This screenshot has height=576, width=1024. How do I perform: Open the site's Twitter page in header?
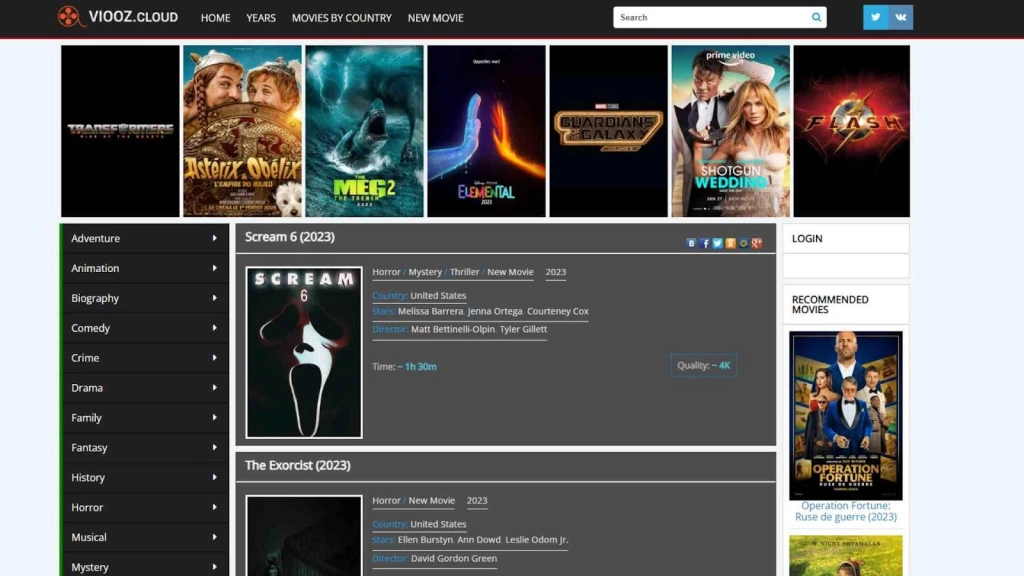[x=875, y=17]
